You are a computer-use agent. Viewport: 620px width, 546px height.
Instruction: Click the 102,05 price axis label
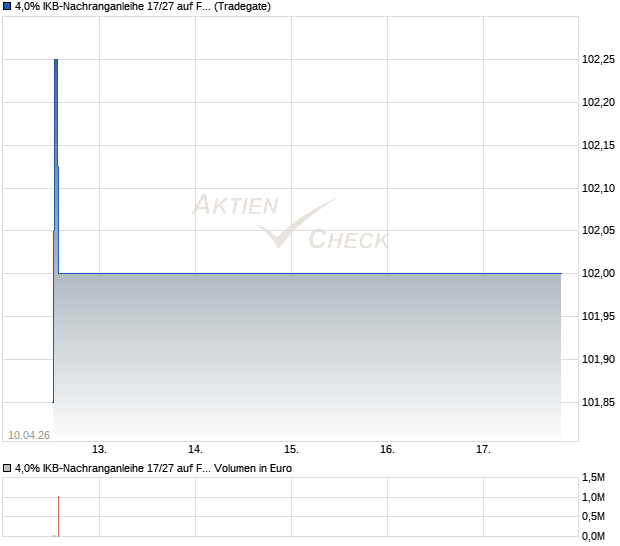click(x=598, y=230)
